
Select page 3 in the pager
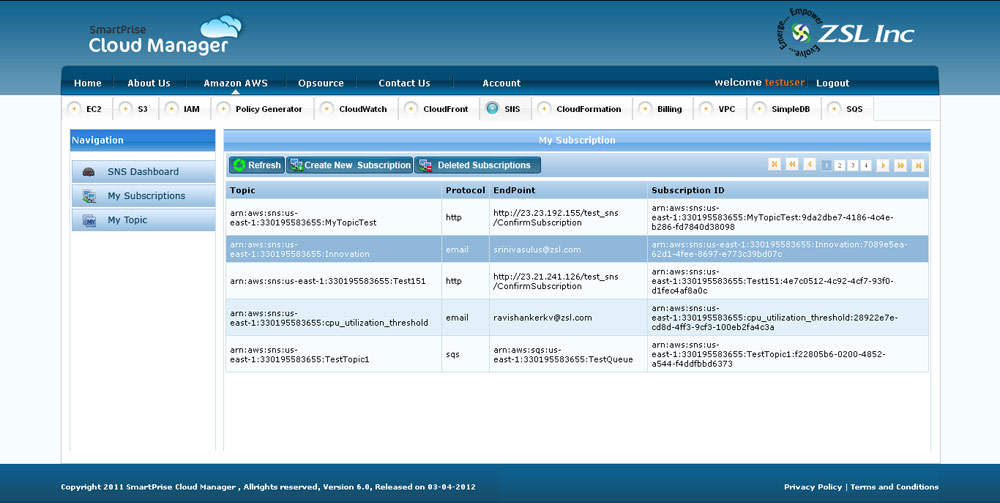[x=853, y=165]
